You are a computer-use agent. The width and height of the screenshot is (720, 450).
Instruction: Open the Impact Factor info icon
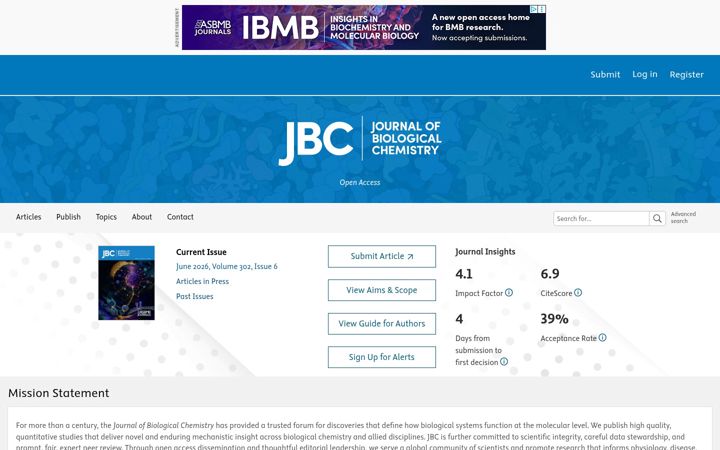click(x=509, y=292)
